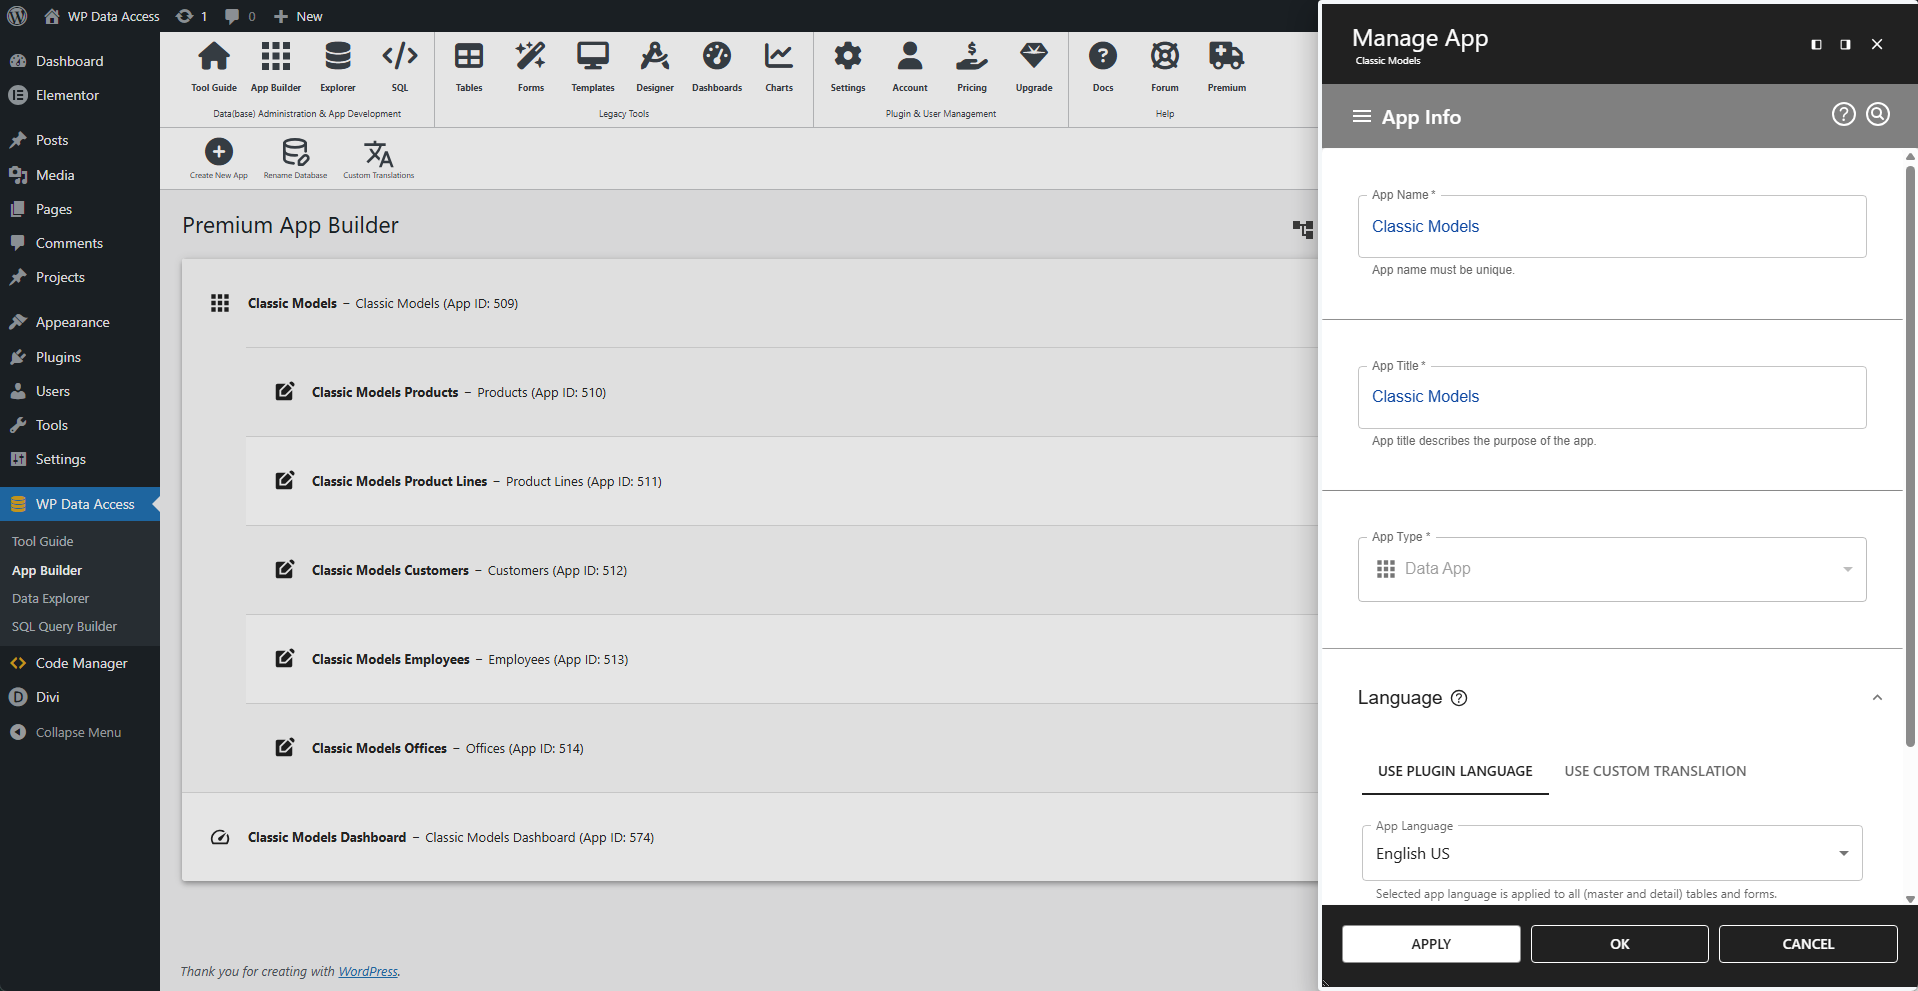The height and width of the screenshot is (991, 1918).
Task: Switch to the USE CUSTOM TRANSLATION tab
Action: click(x=1654, y=771)
